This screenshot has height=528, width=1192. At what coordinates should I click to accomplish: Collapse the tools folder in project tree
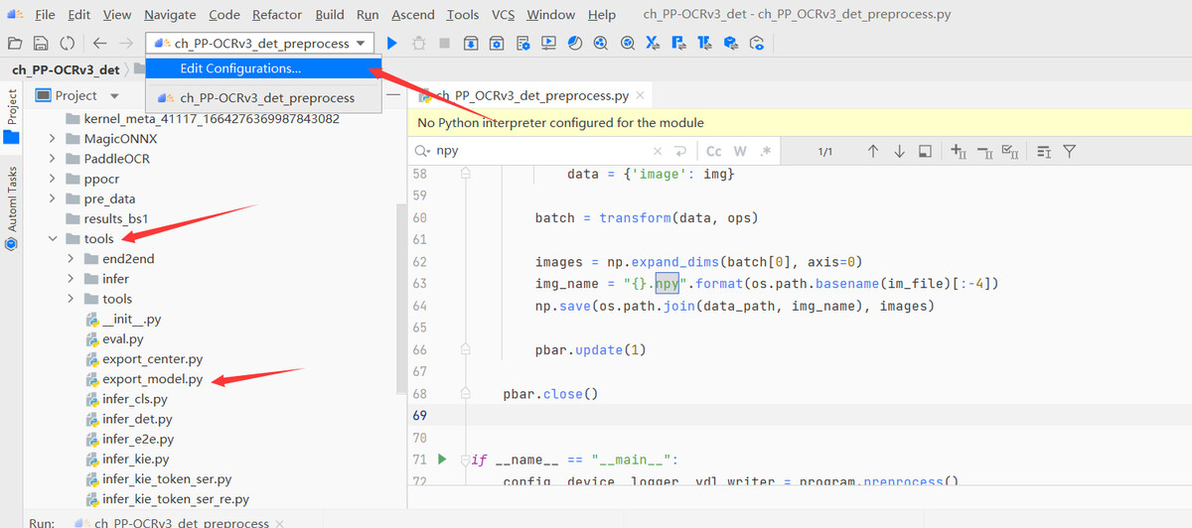52,239
